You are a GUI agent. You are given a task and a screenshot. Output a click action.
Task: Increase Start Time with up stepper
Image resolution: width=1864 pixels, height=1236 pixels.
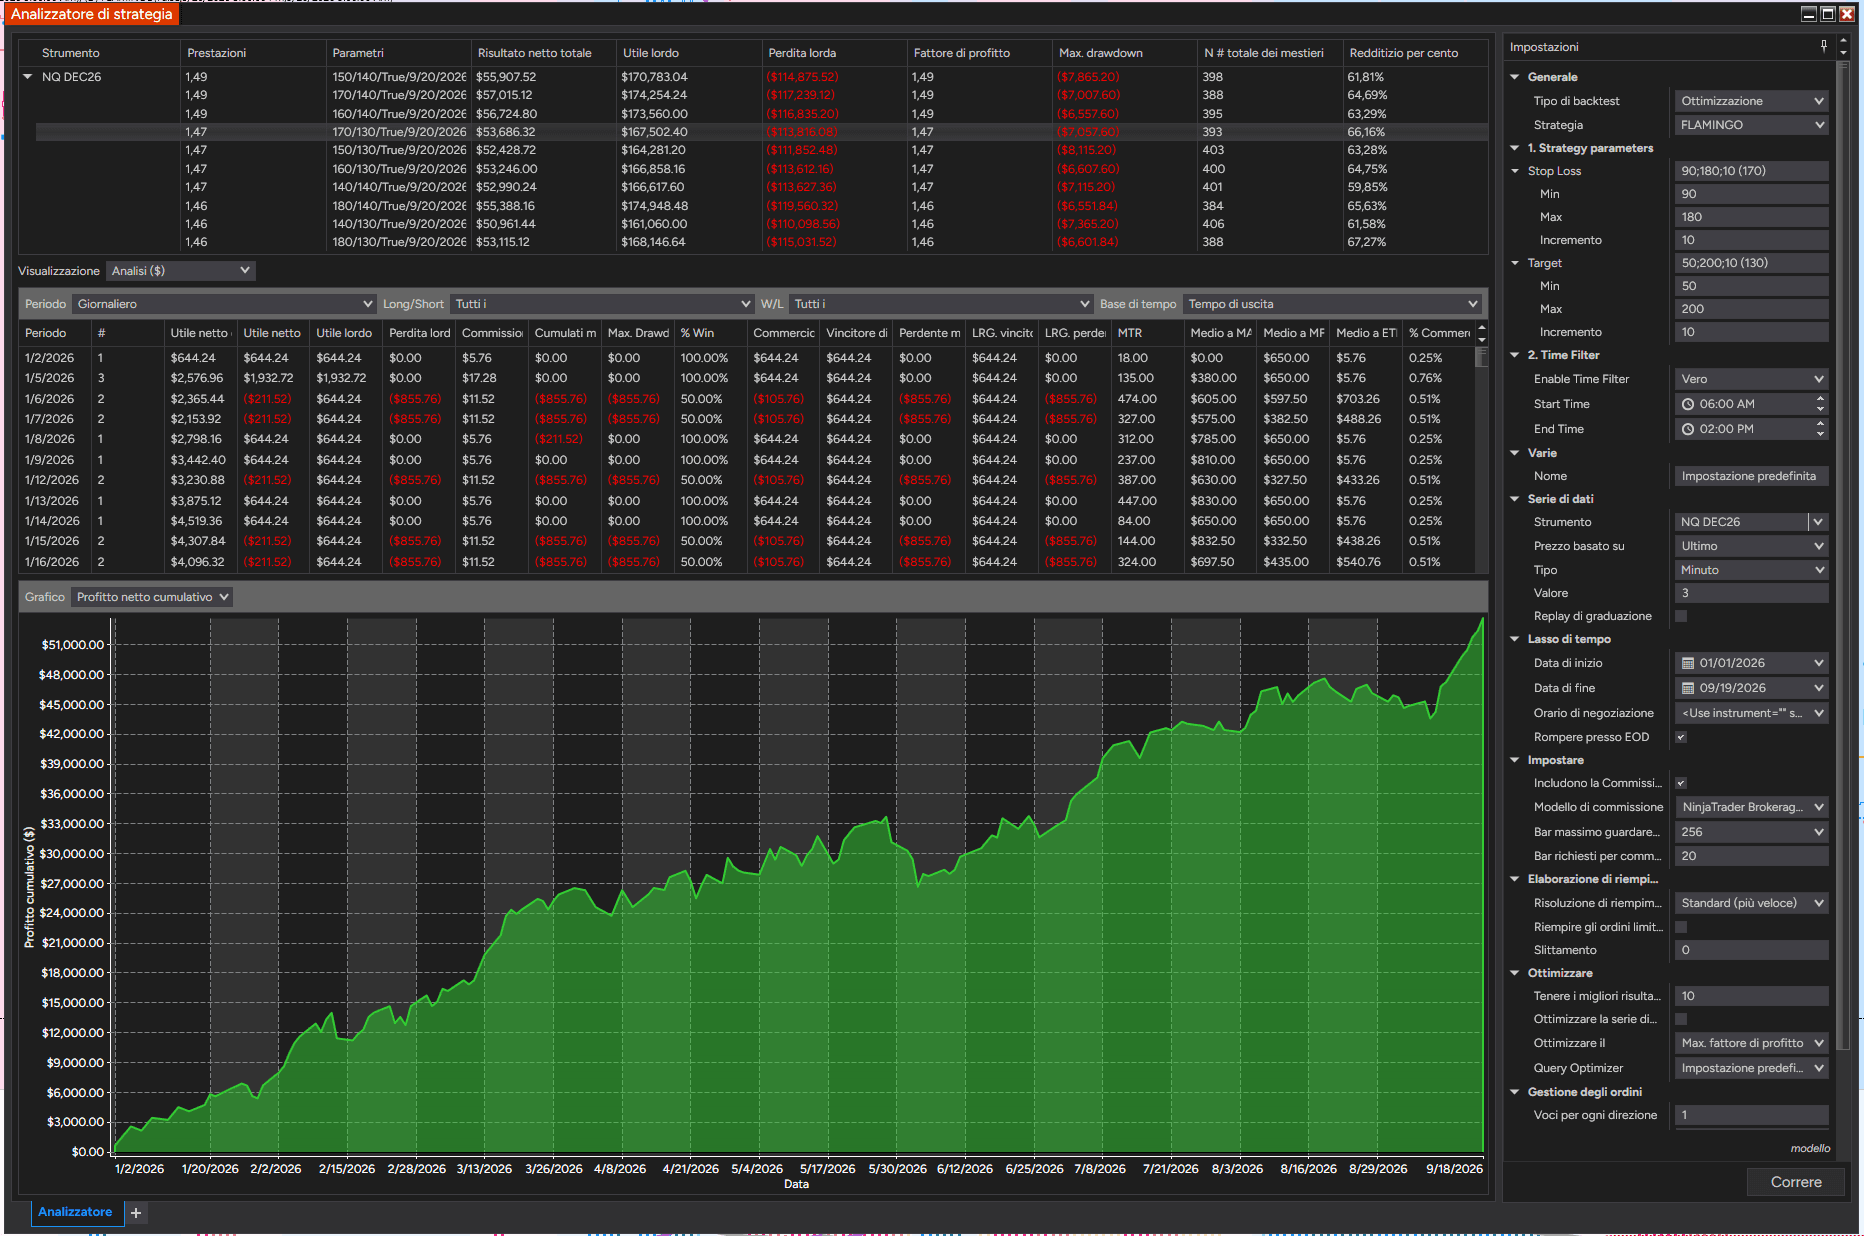pyautogui.click(x=1820, y=399)
